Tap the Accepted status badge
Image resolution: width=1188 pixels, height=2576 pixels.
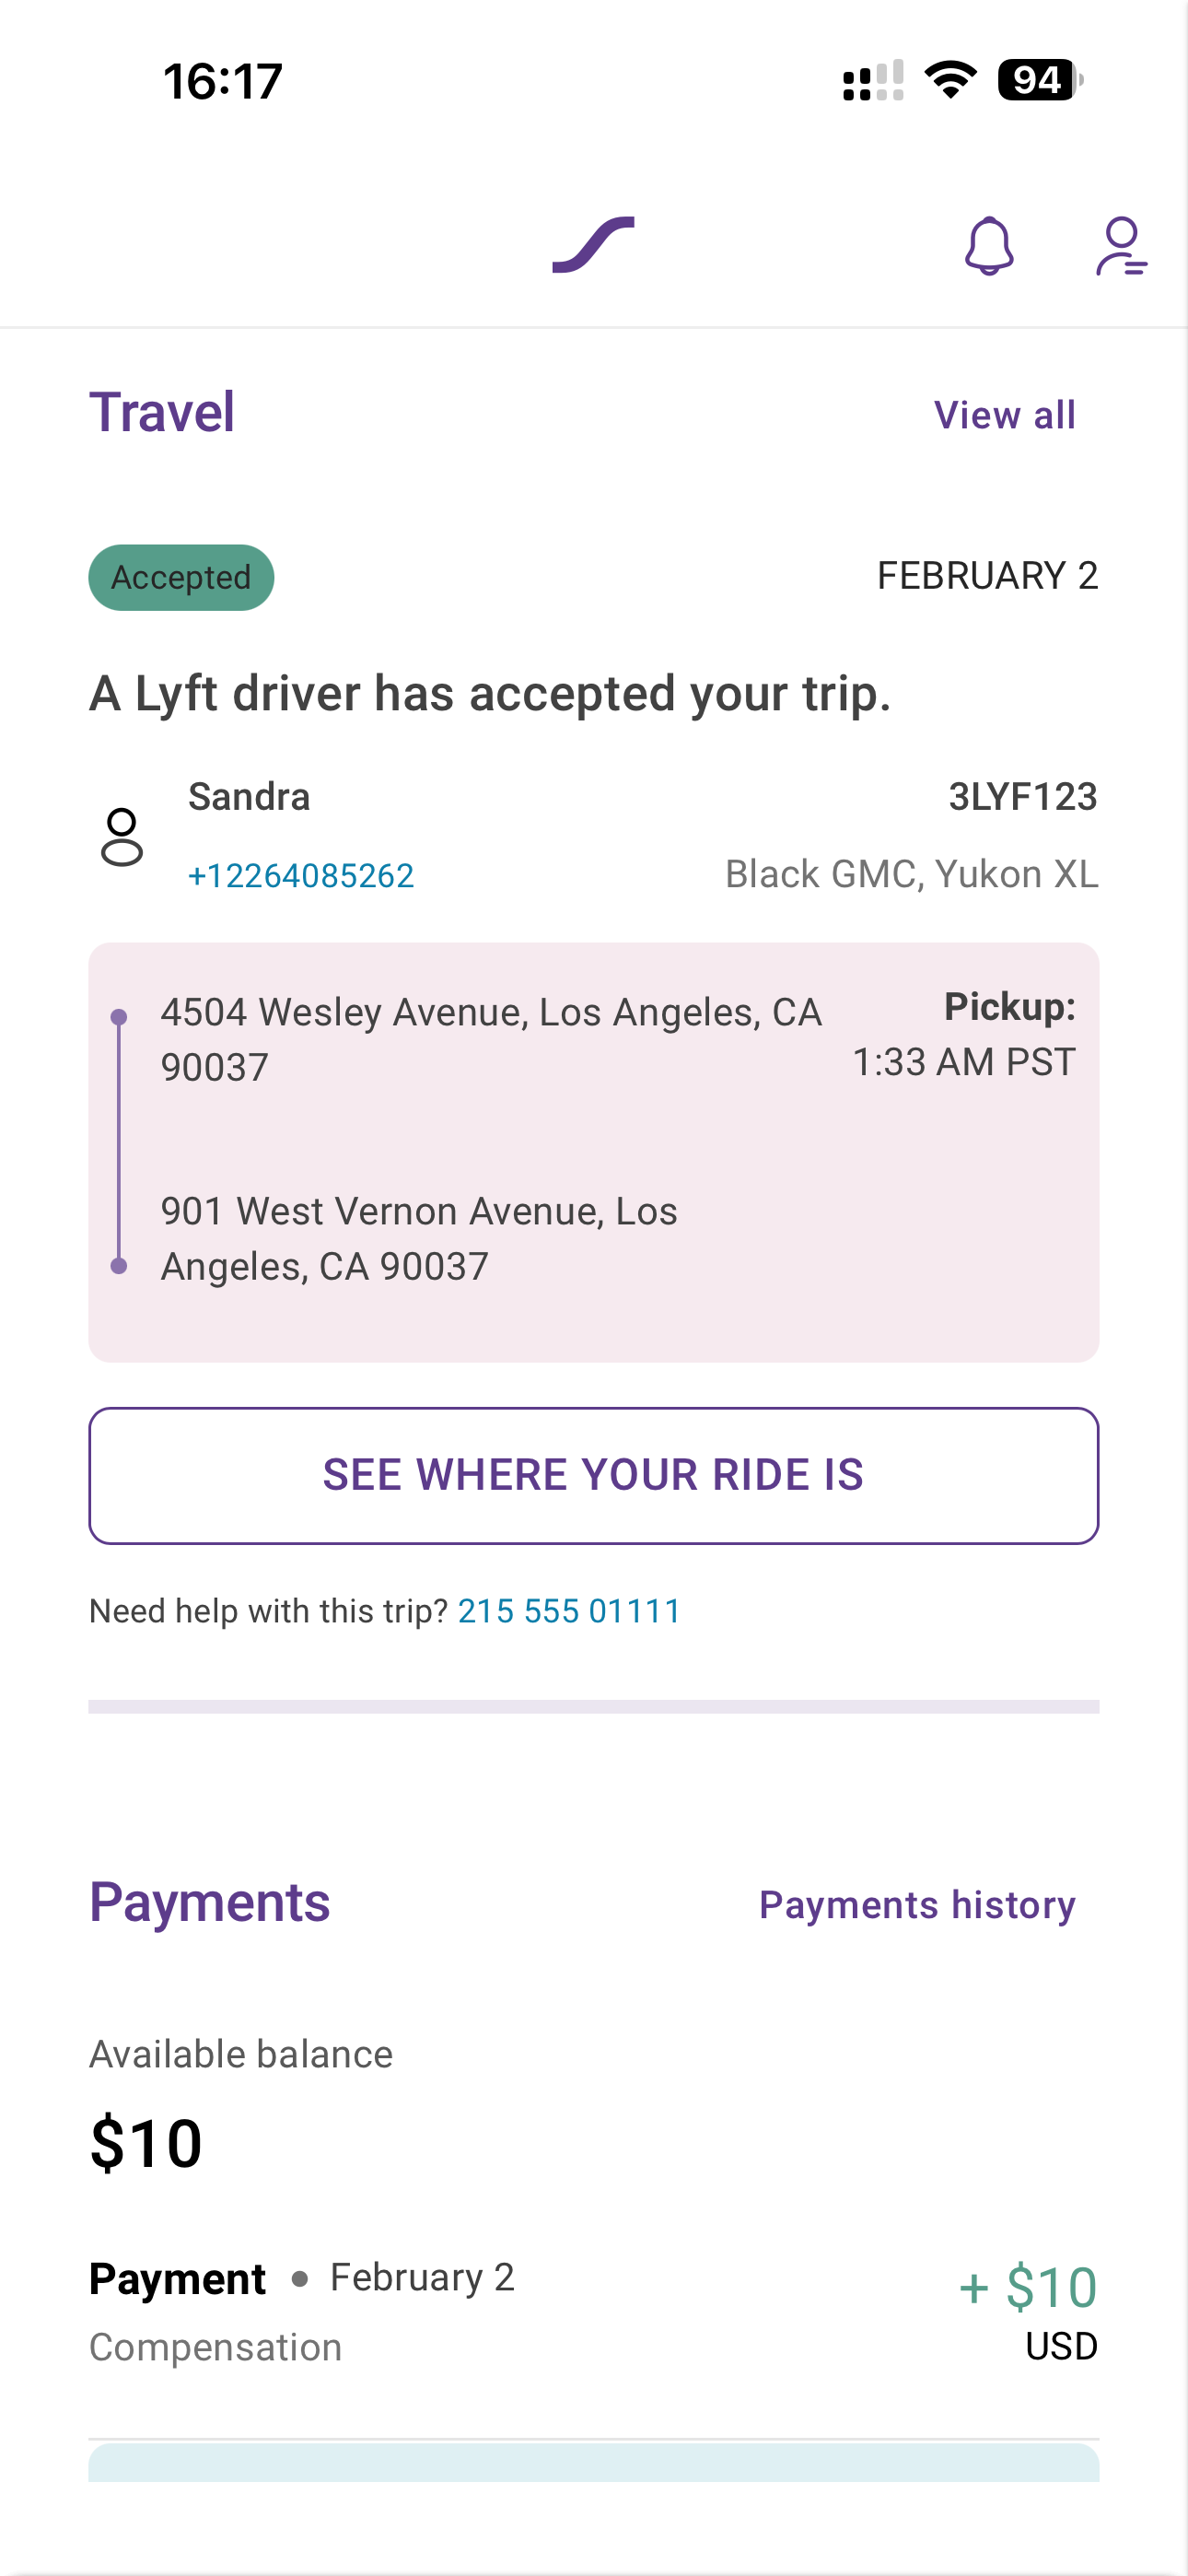coord(181,577)
